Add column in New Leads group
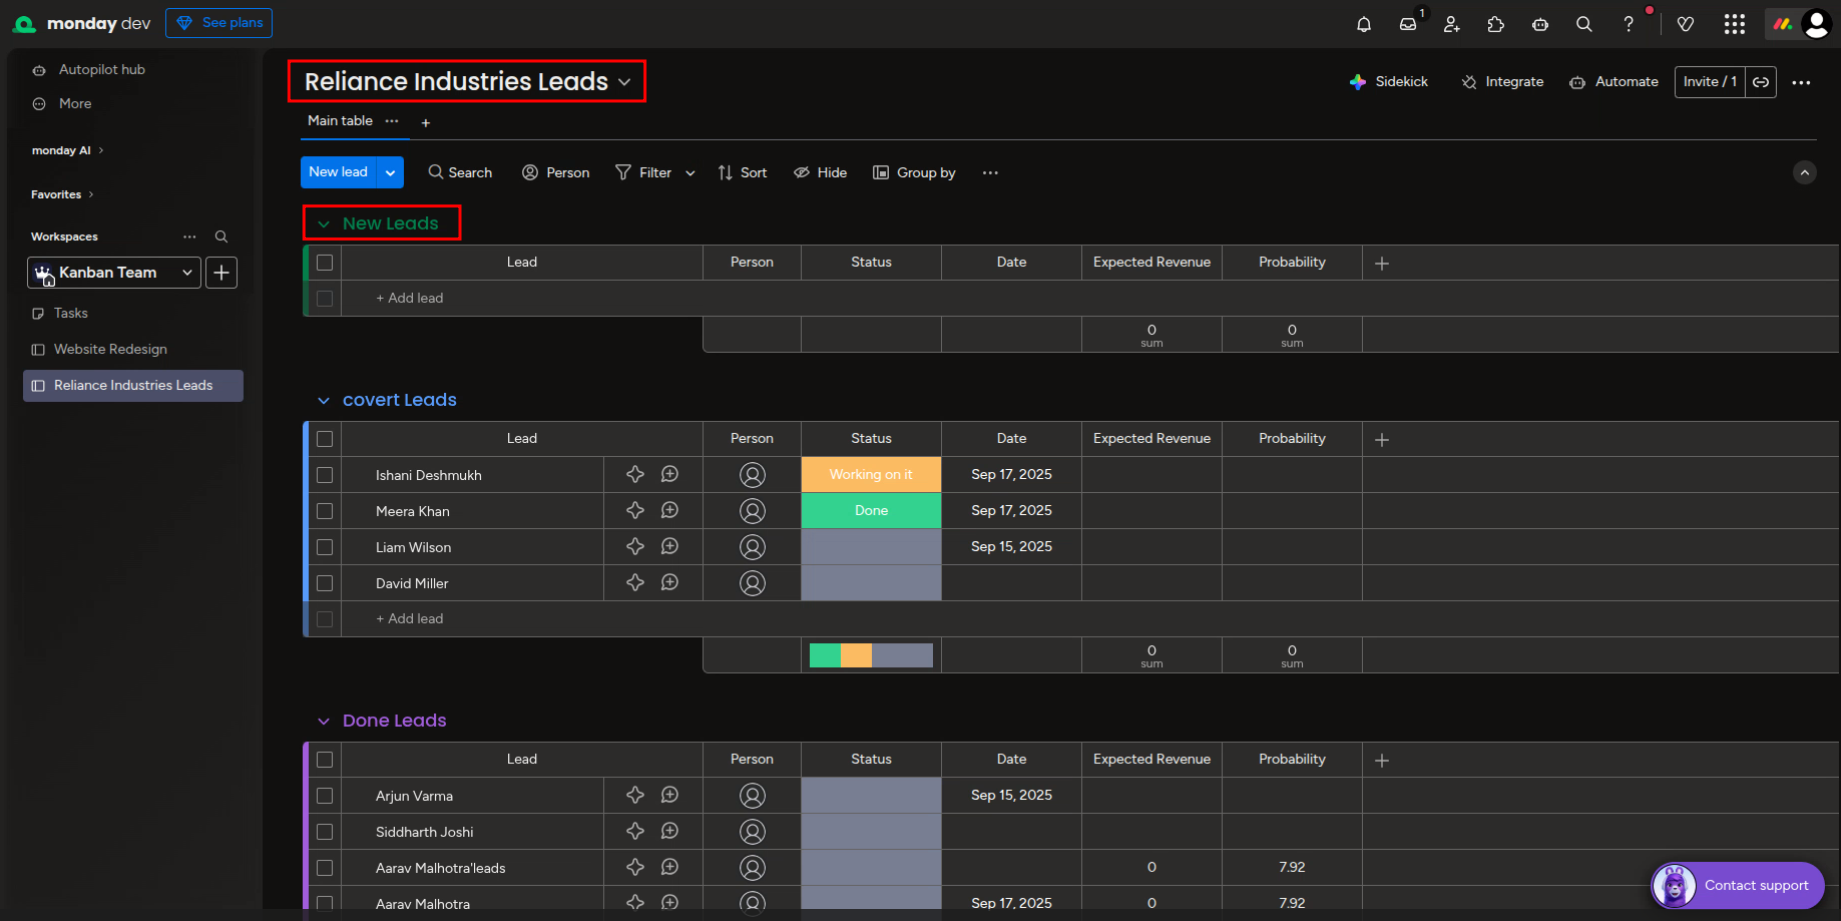This screenshot has height=921, width=1841. 1382,263
